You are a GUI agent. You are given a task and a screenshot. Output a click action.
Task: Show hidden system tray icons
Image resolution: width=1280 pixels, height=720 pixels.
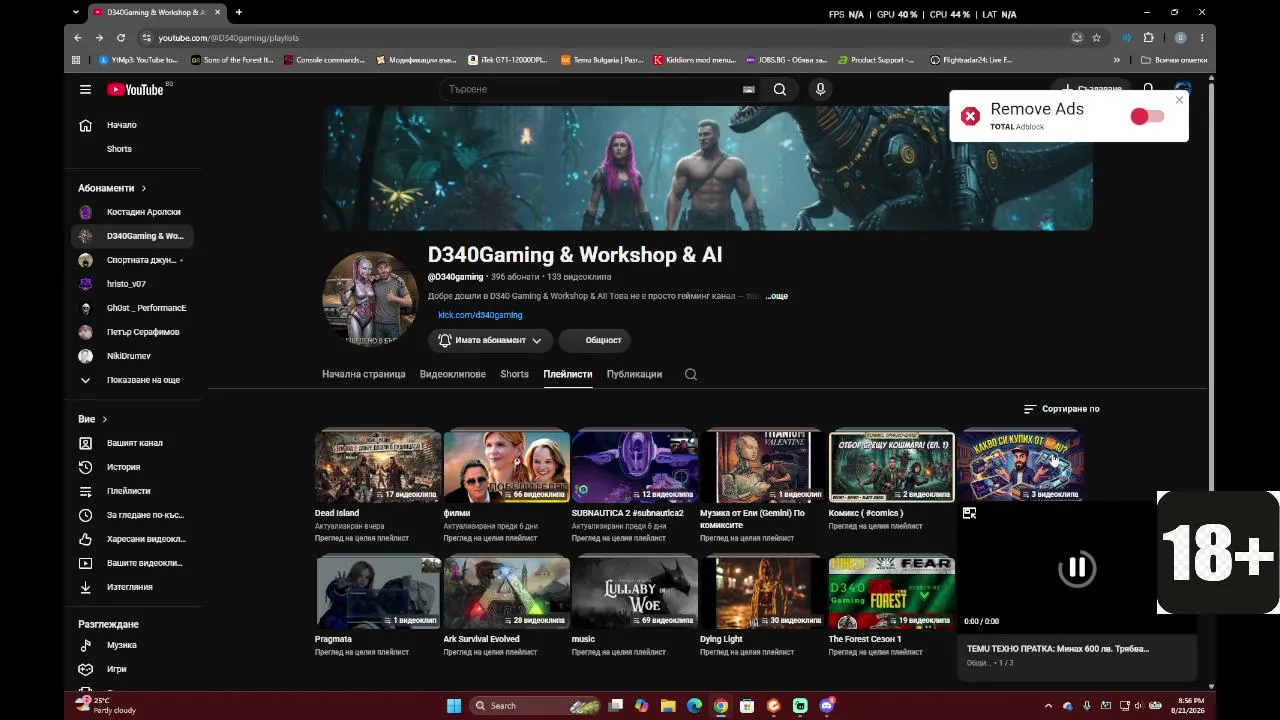coord(1048,706)
